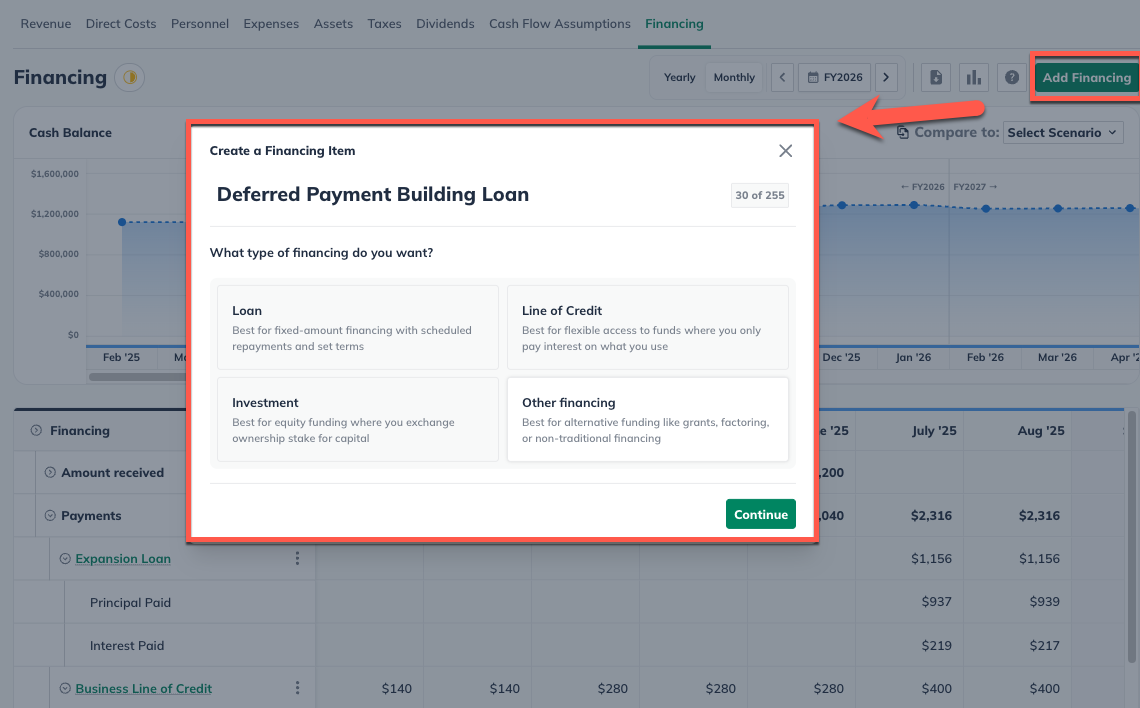Click the coin icon beside the Financing heading
Viewport: 1140px width, 708px height.
[x=129, y=77]
